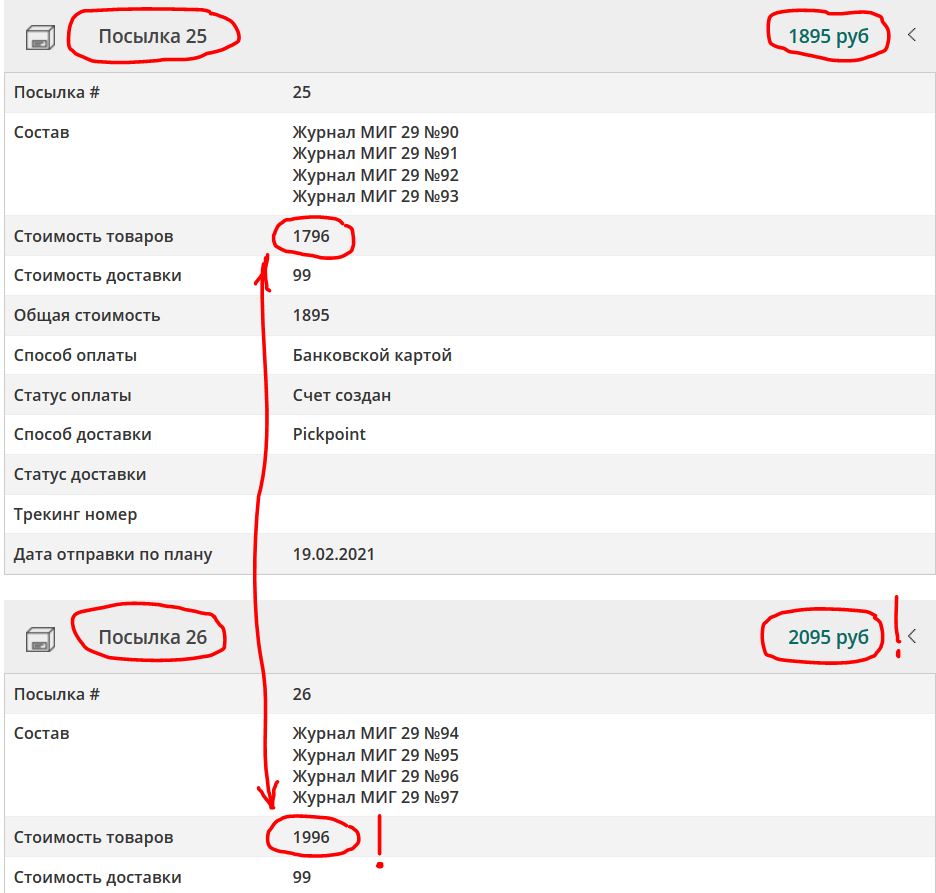Select Журнал МИГ 29 №94 item
Viewport: 936px width, 893px height.
click(375, 733)
